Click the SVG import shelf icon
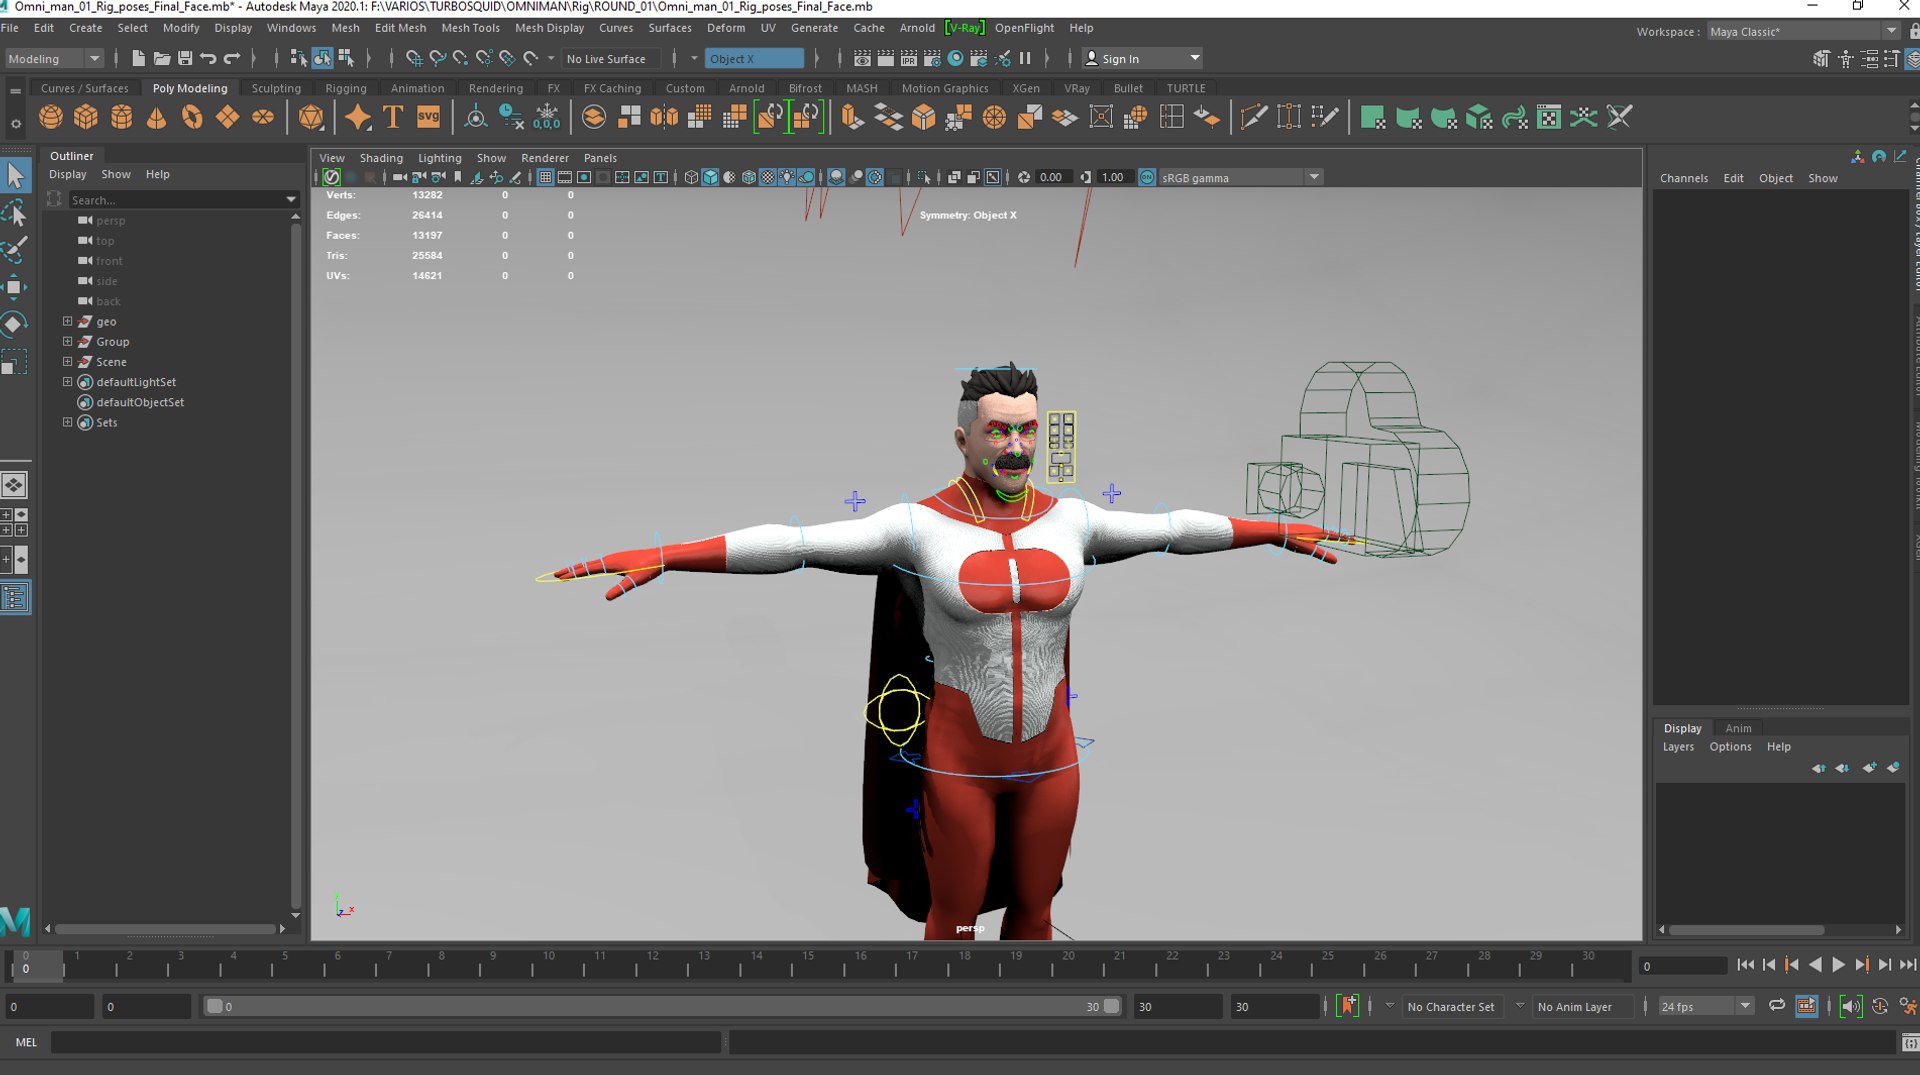 [x=428, y=118]
